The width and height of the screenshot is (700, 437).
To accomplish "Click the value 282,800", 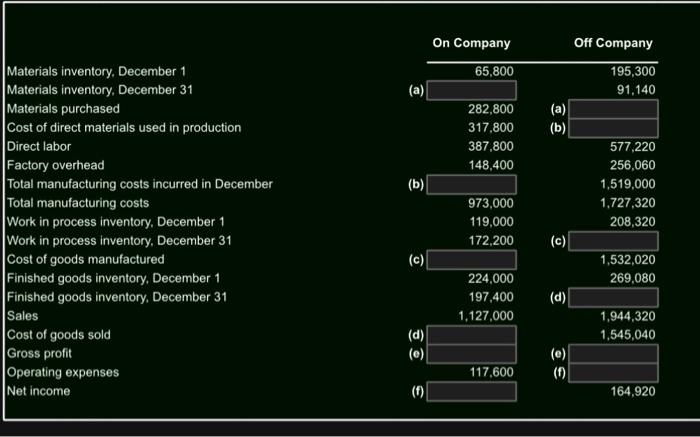I will [491, 109].
